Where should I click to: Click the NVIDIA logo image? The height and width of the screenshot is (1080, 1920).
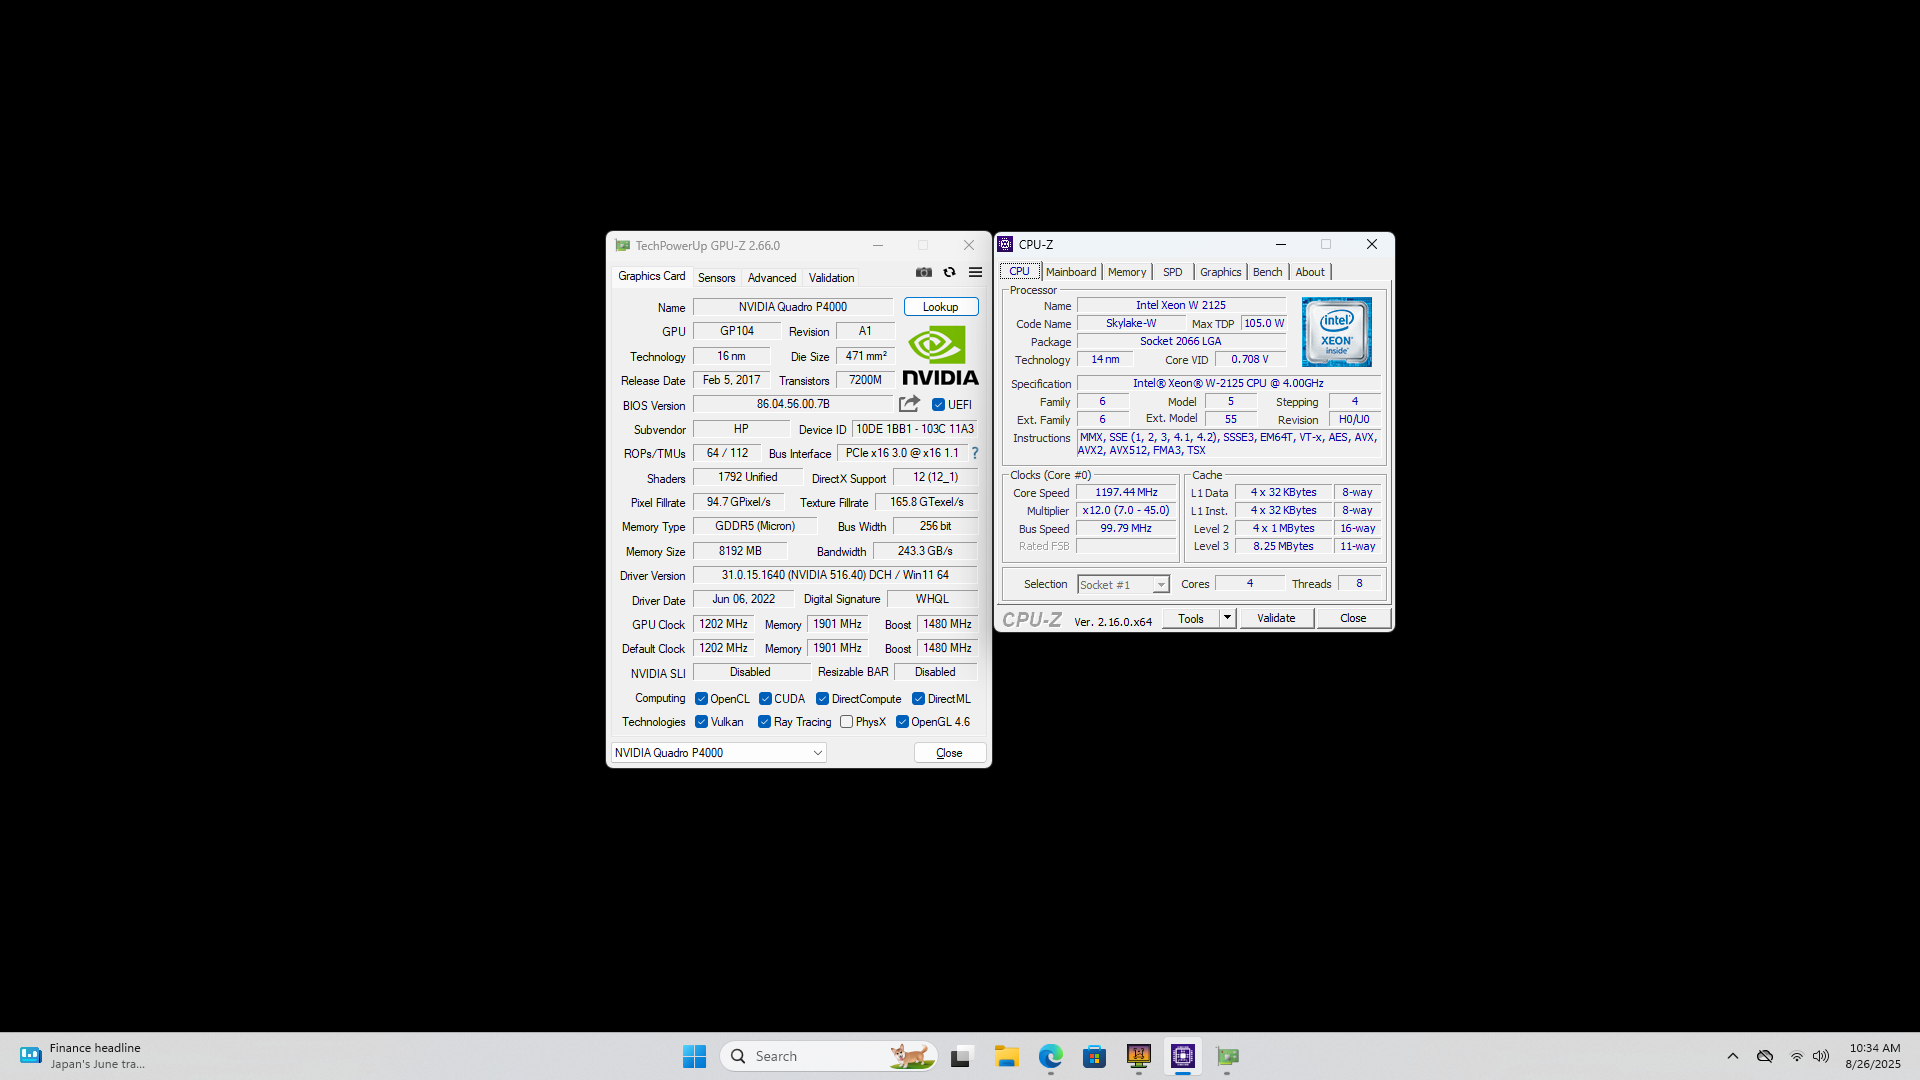(940, 355)
